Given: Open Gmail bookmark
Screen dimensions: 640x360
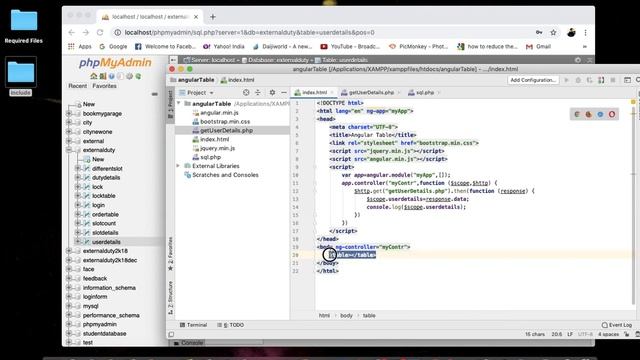Looking at the screenshot, I should click(x=539, y=47).
